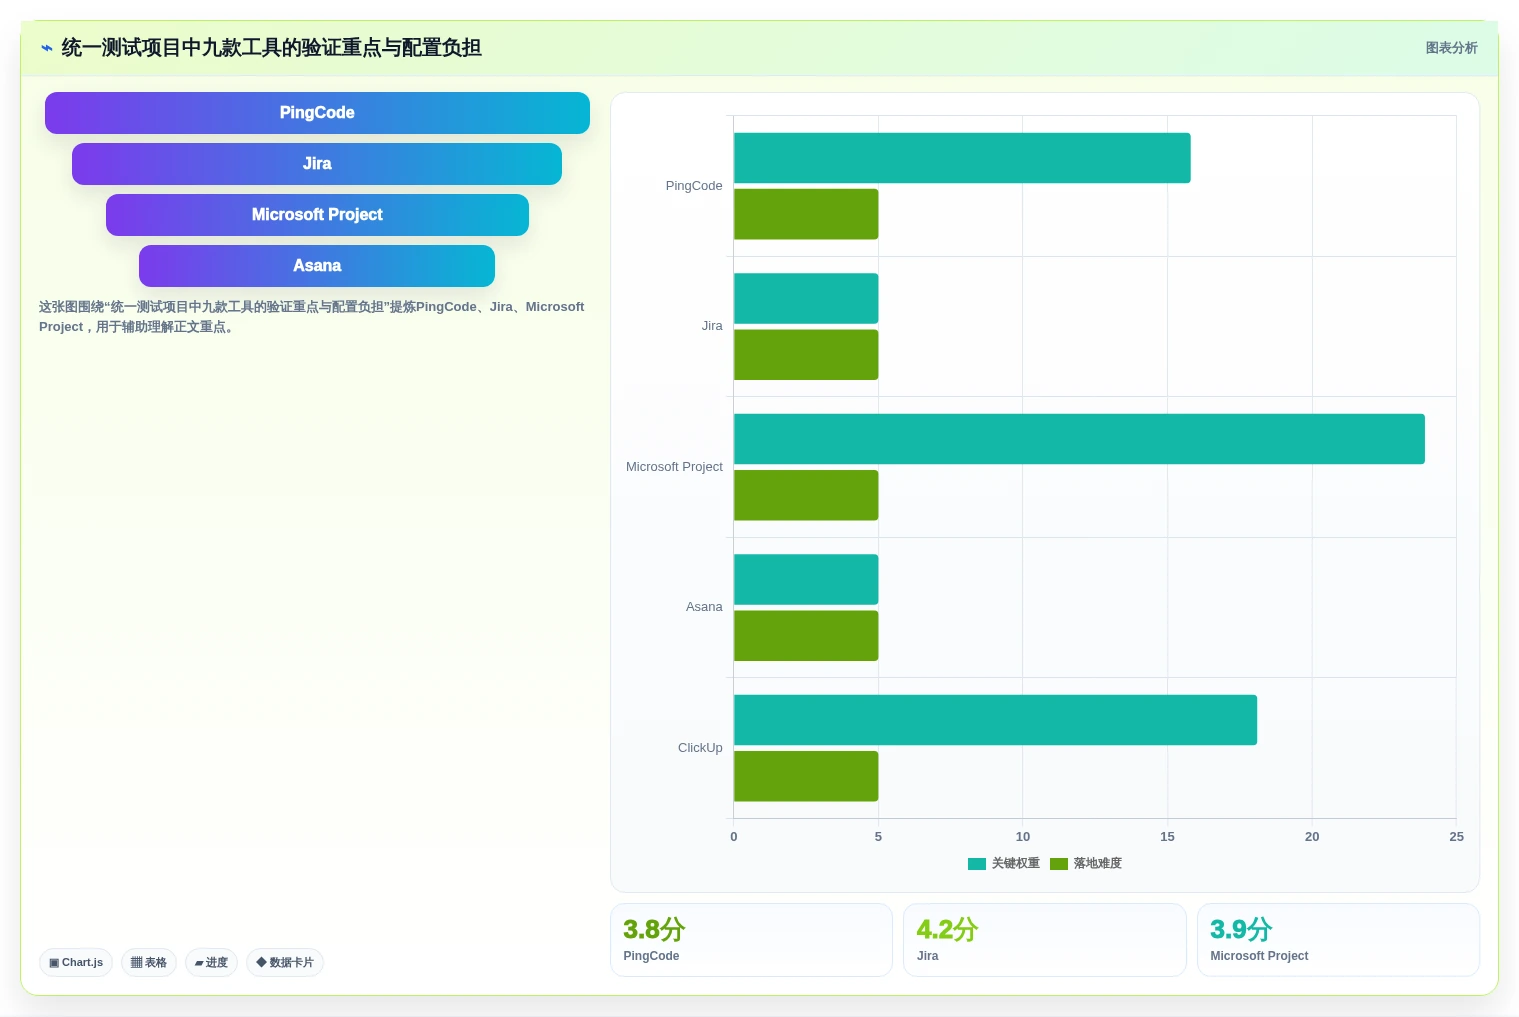Image resolution: width=1519 pixels, height=1017 pixels.
Task: Click the 进度 tag
Action: (x=211, y=963)
